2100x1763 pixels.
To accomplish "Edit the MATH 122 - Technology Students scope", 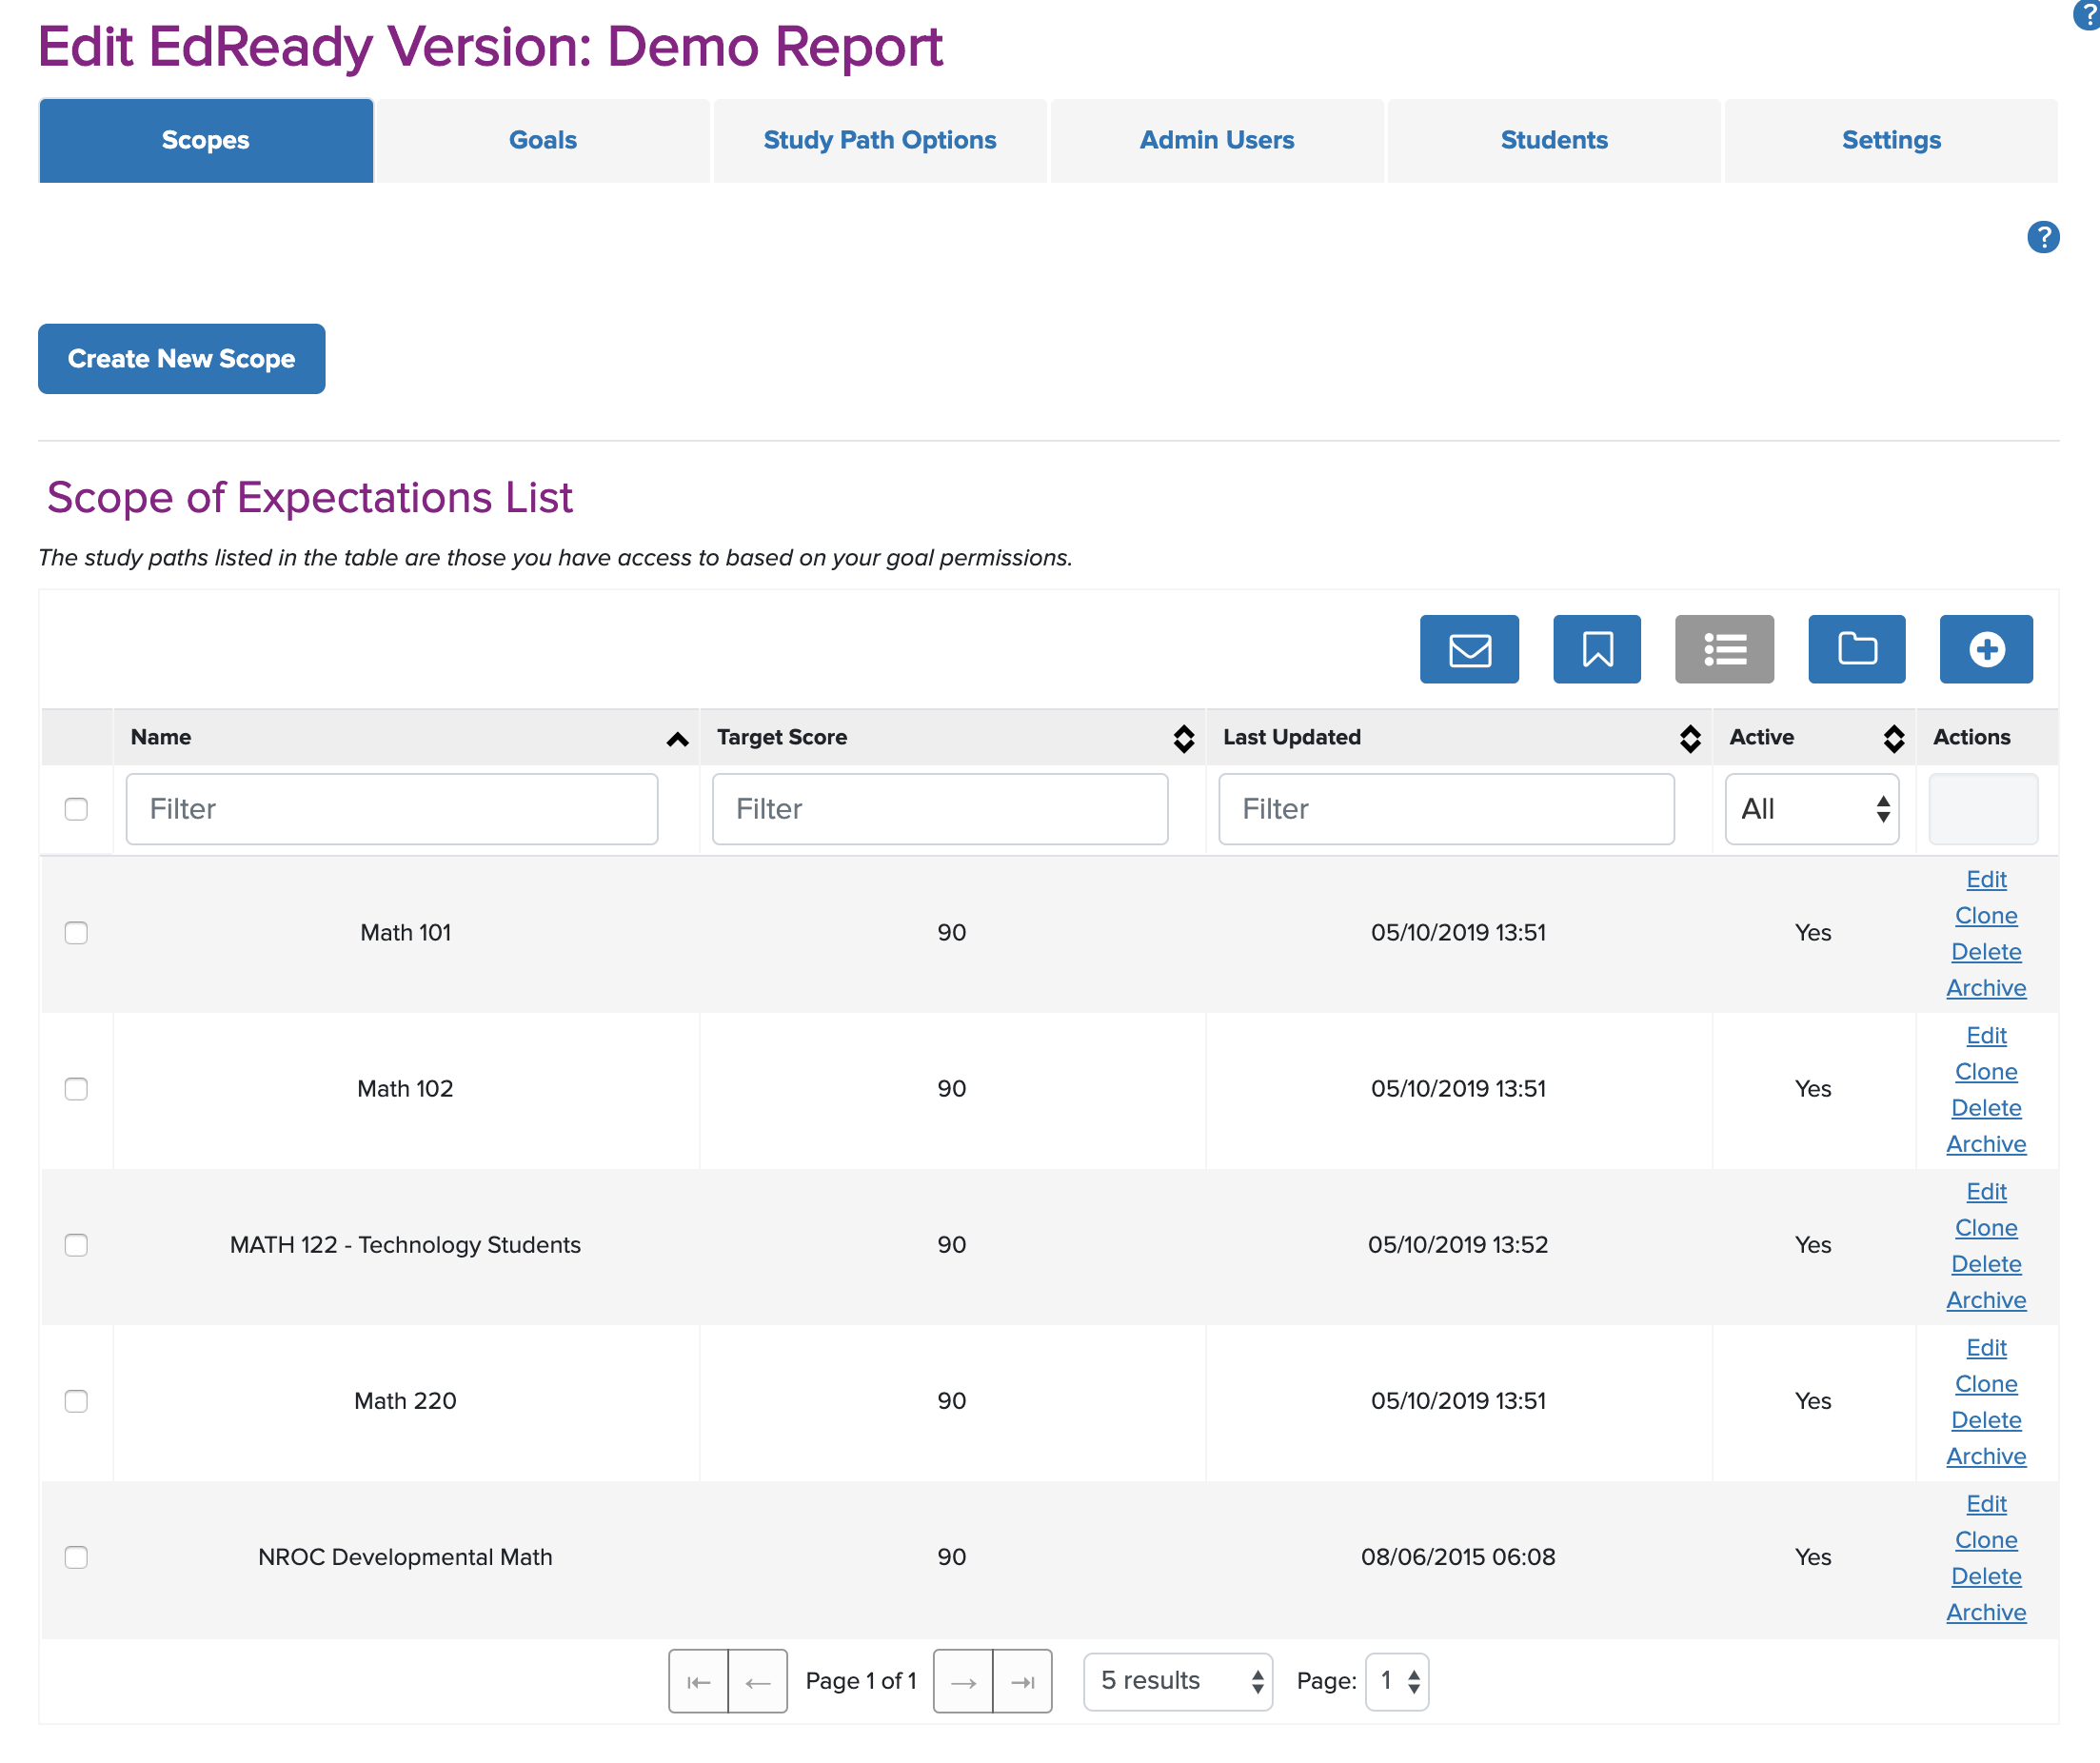I will point(1986,1191).
